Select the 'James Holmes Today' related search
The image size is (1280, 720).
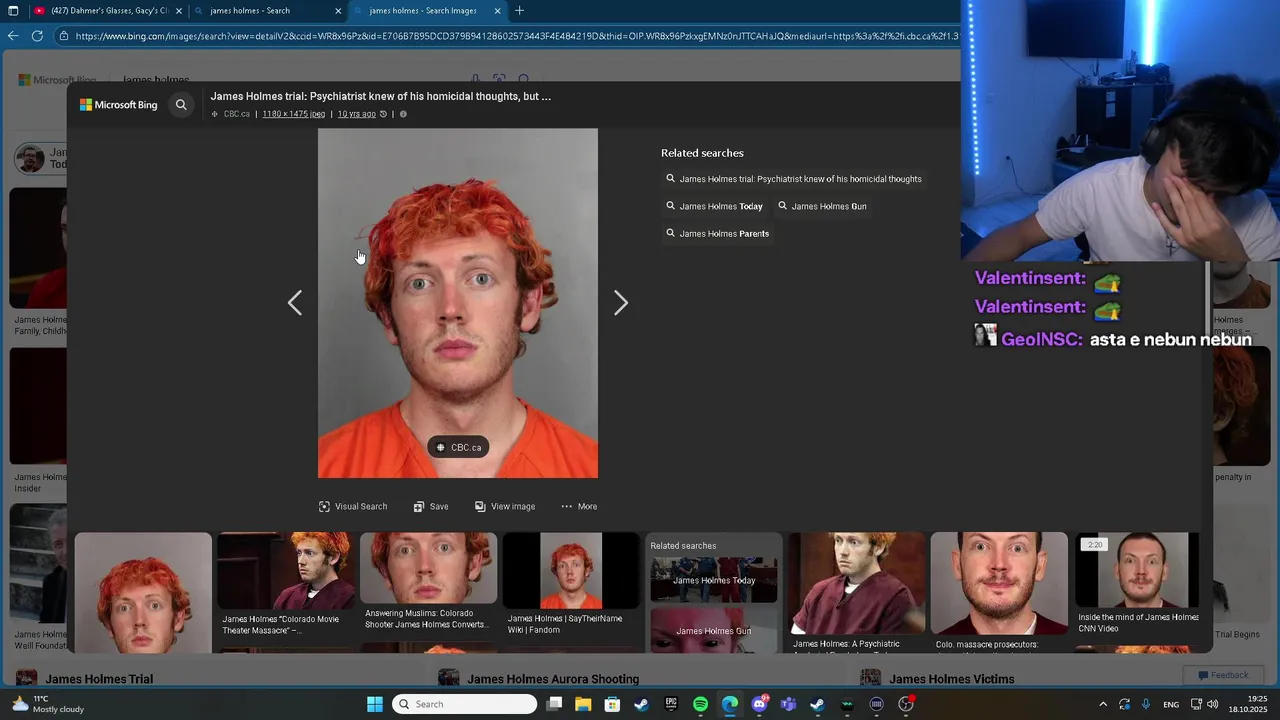point(714,206)
